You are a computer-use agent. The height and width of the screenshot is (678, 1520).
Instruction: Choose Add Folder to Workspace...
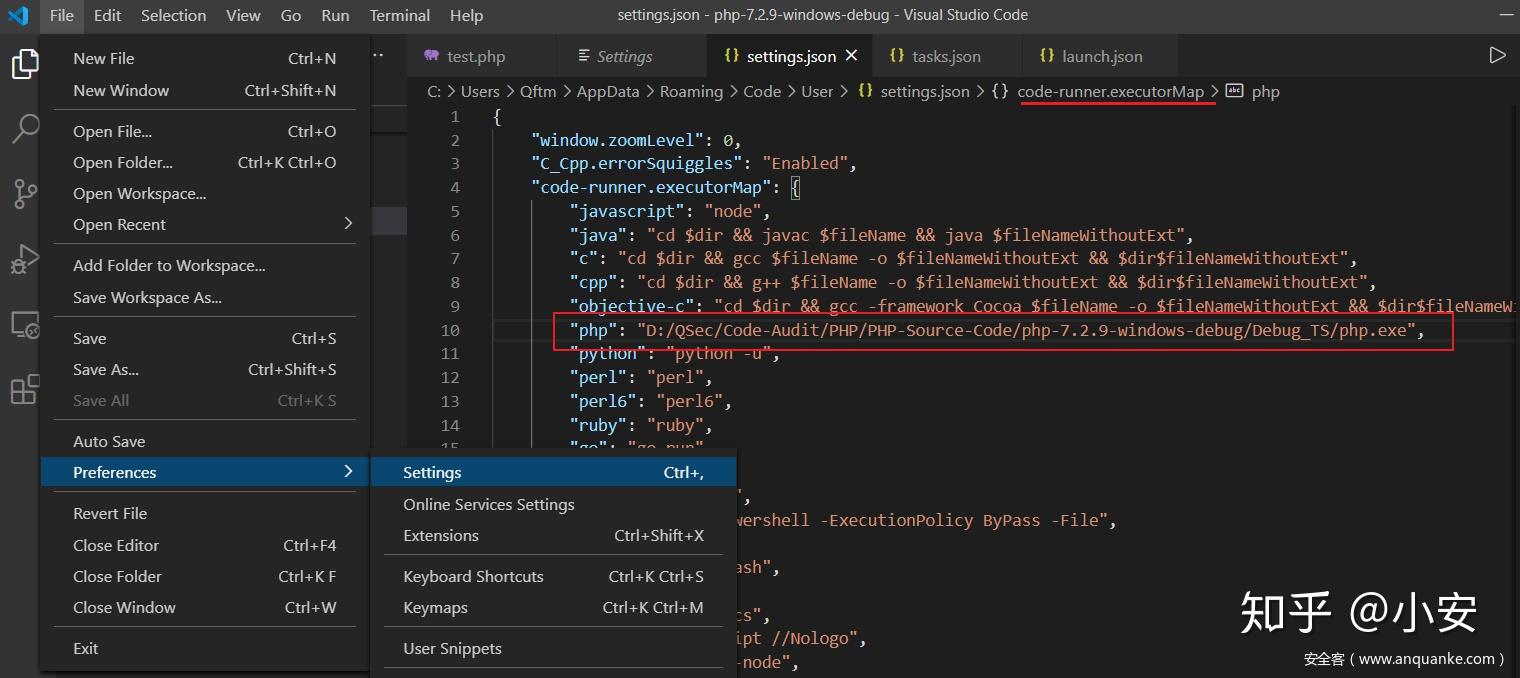coord(204,265)
